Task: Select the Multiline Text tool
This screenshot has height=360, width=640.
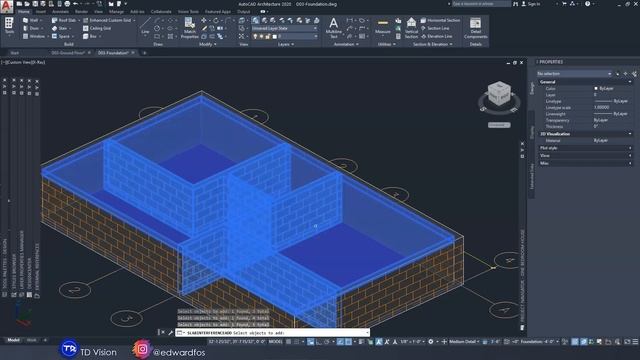Action: tap(333, 28)
